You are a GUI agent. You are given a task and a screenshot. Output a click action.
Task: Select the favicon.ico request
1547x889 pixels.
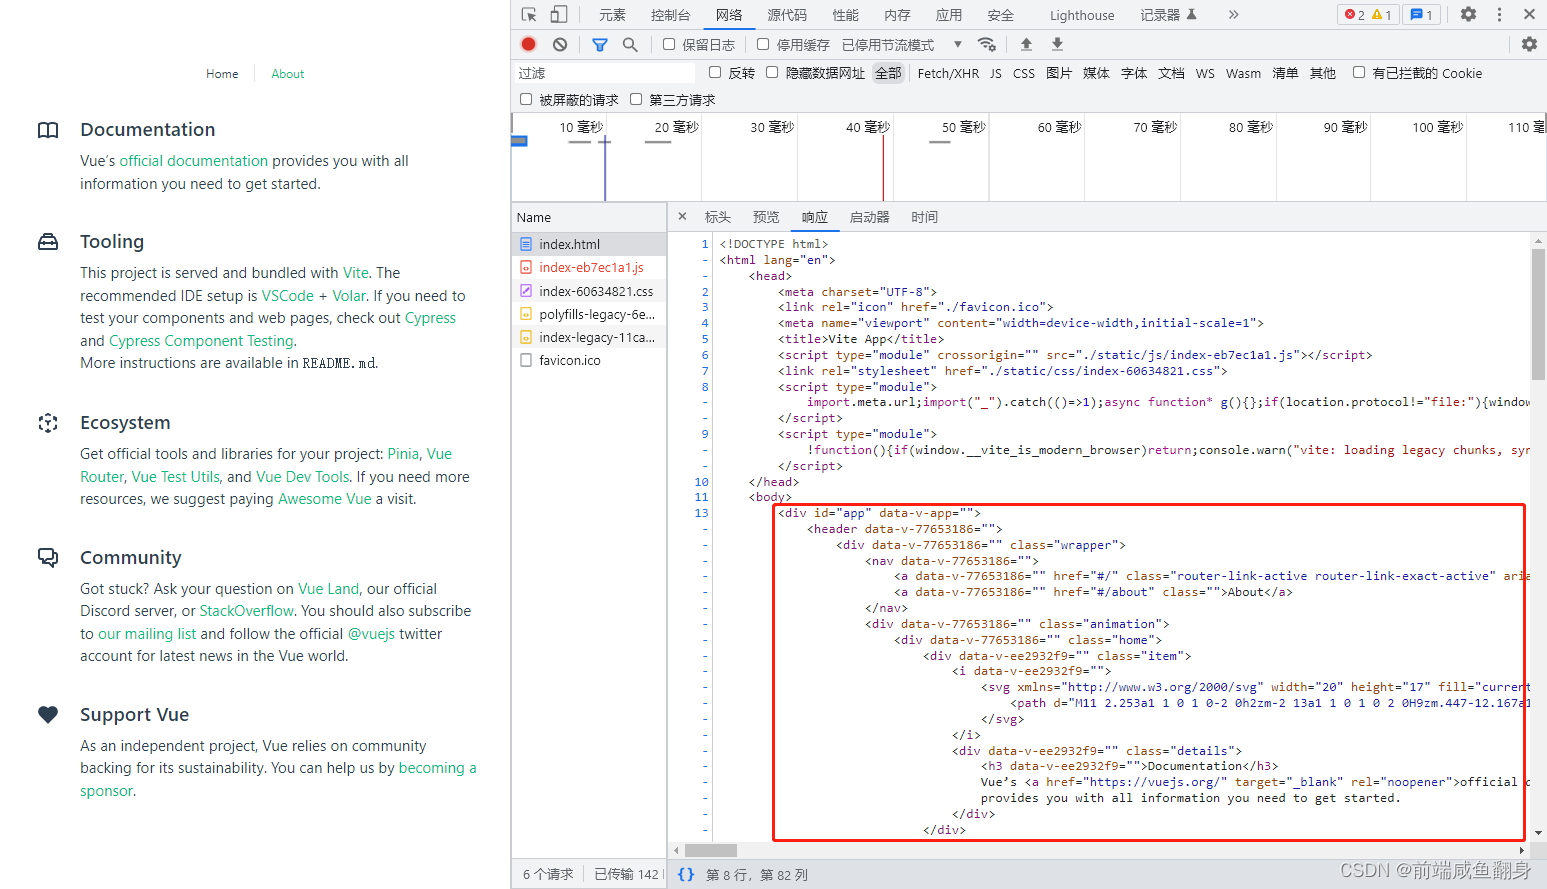click(589, 360)
